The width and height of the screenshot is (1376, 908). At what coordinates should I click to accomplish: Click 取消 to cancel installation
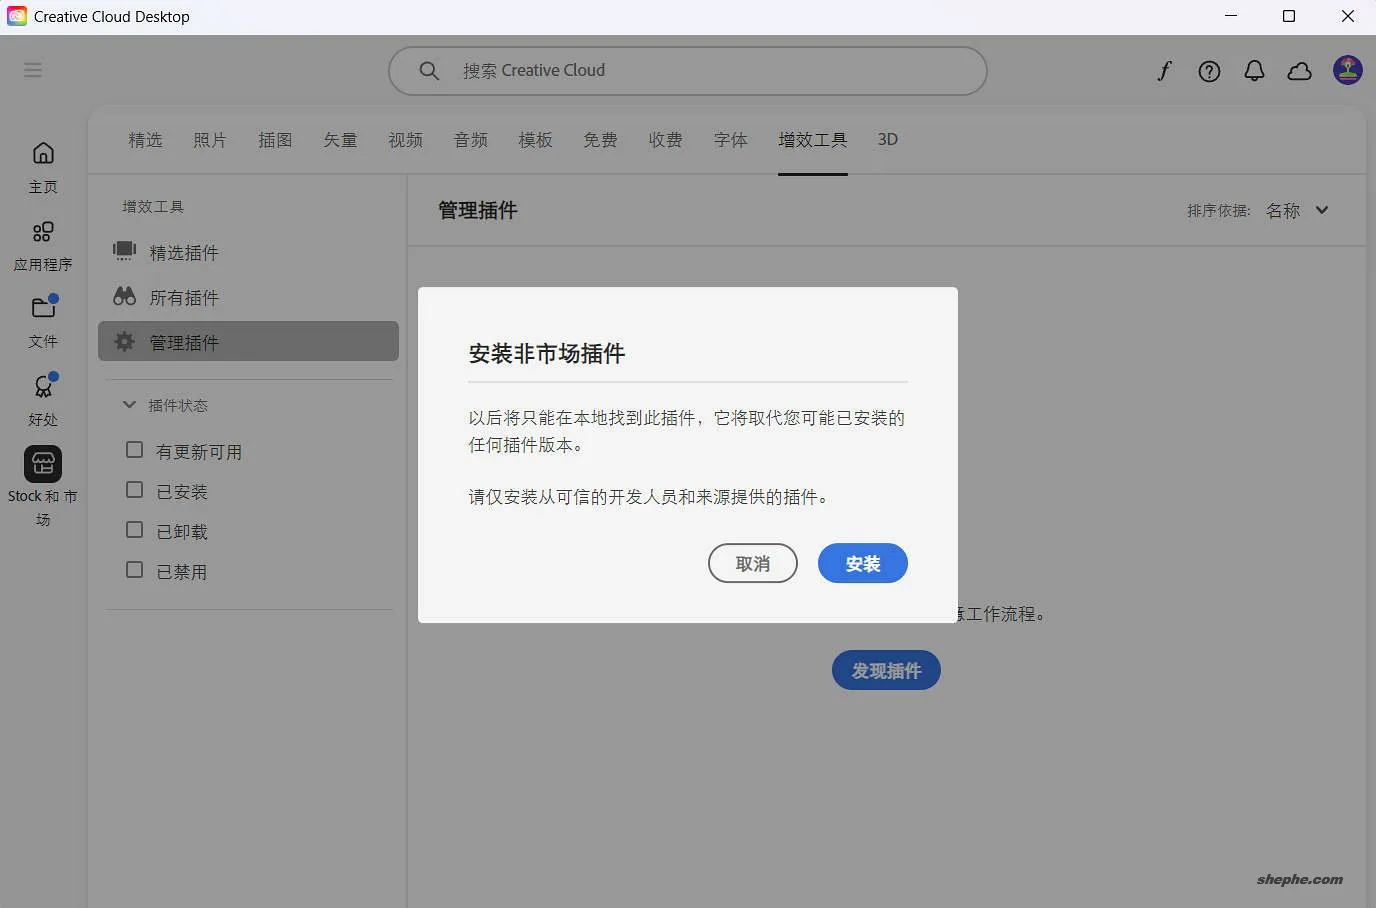(x=753, y=563)
